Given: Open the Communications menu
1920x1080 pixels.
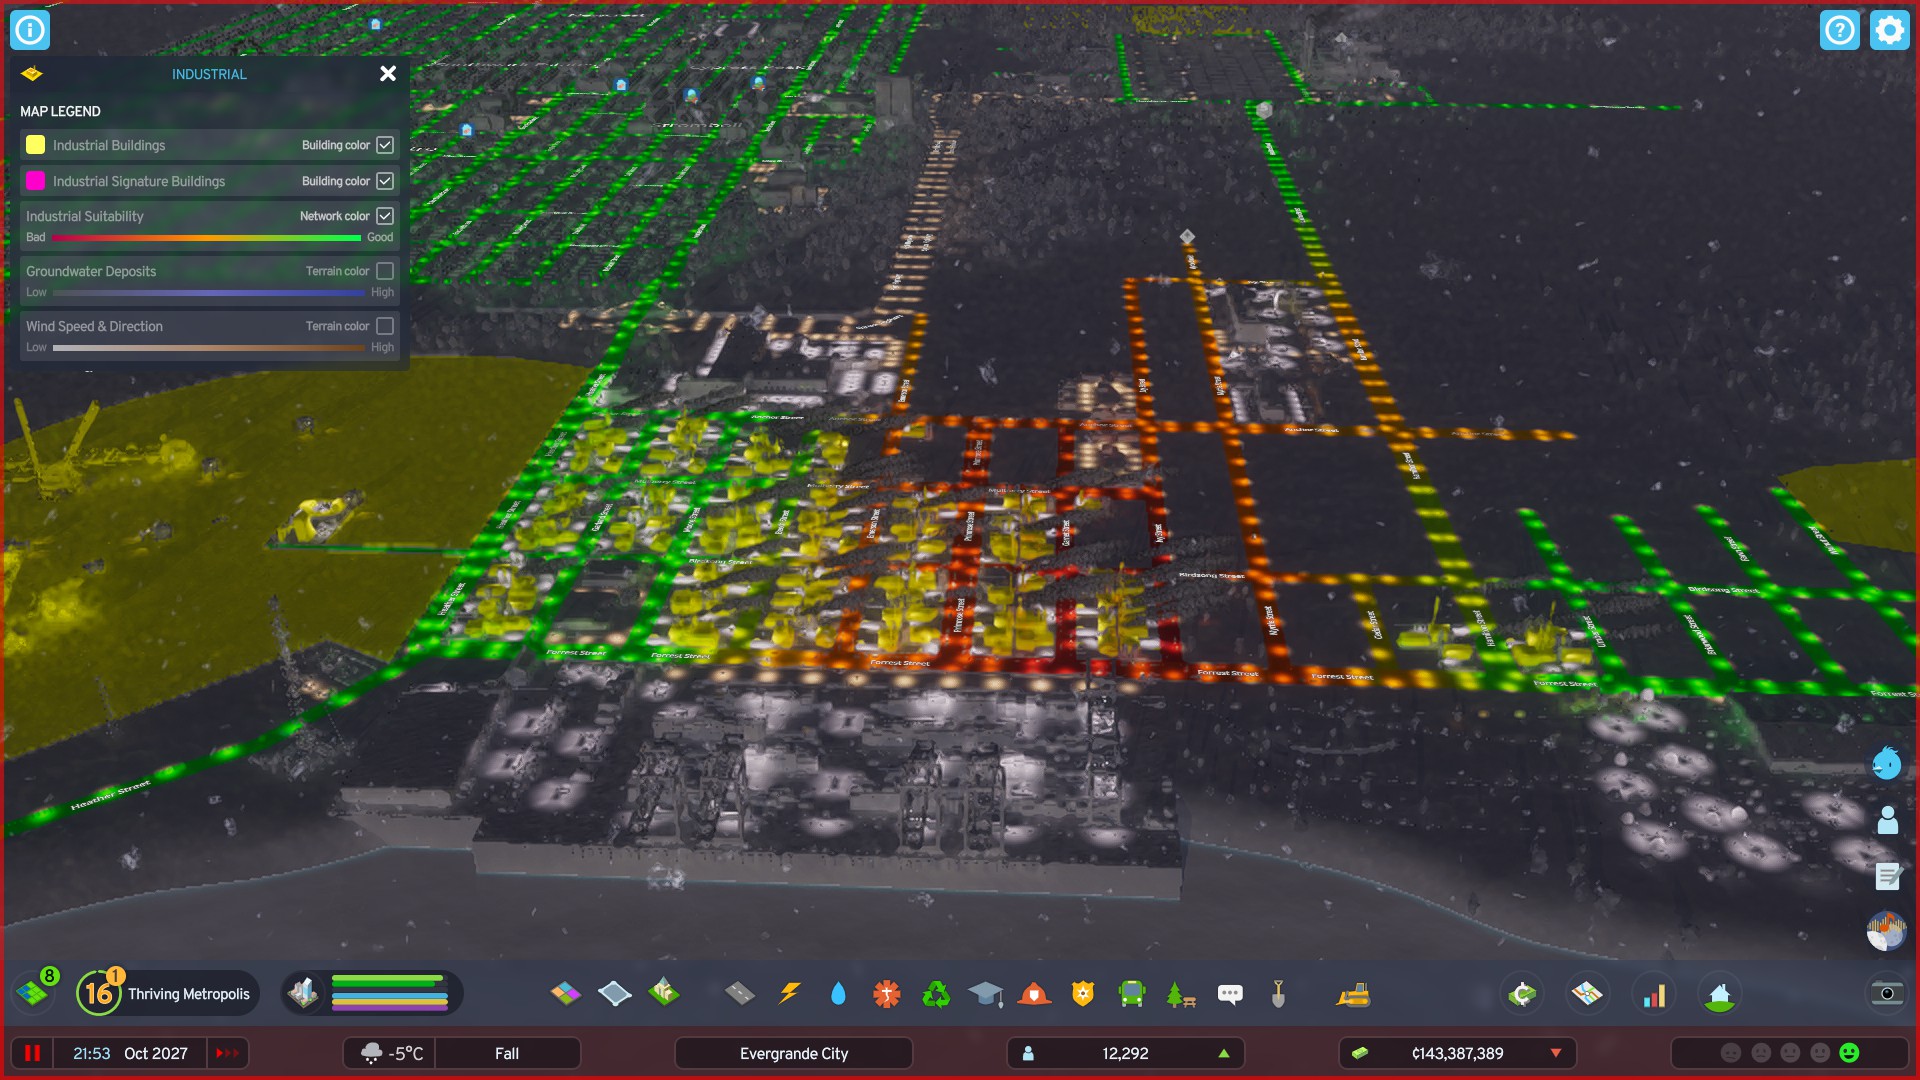Looking at the screenshot, I should click(1230, 993).
